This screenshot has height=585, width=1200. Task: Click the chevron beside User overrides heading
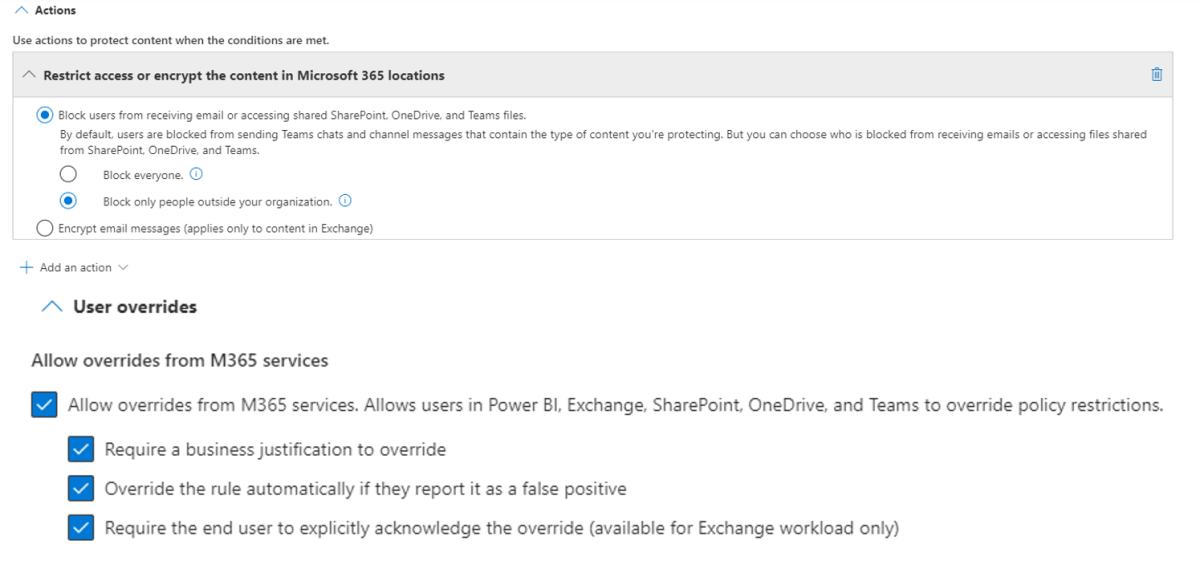(52, 305)
